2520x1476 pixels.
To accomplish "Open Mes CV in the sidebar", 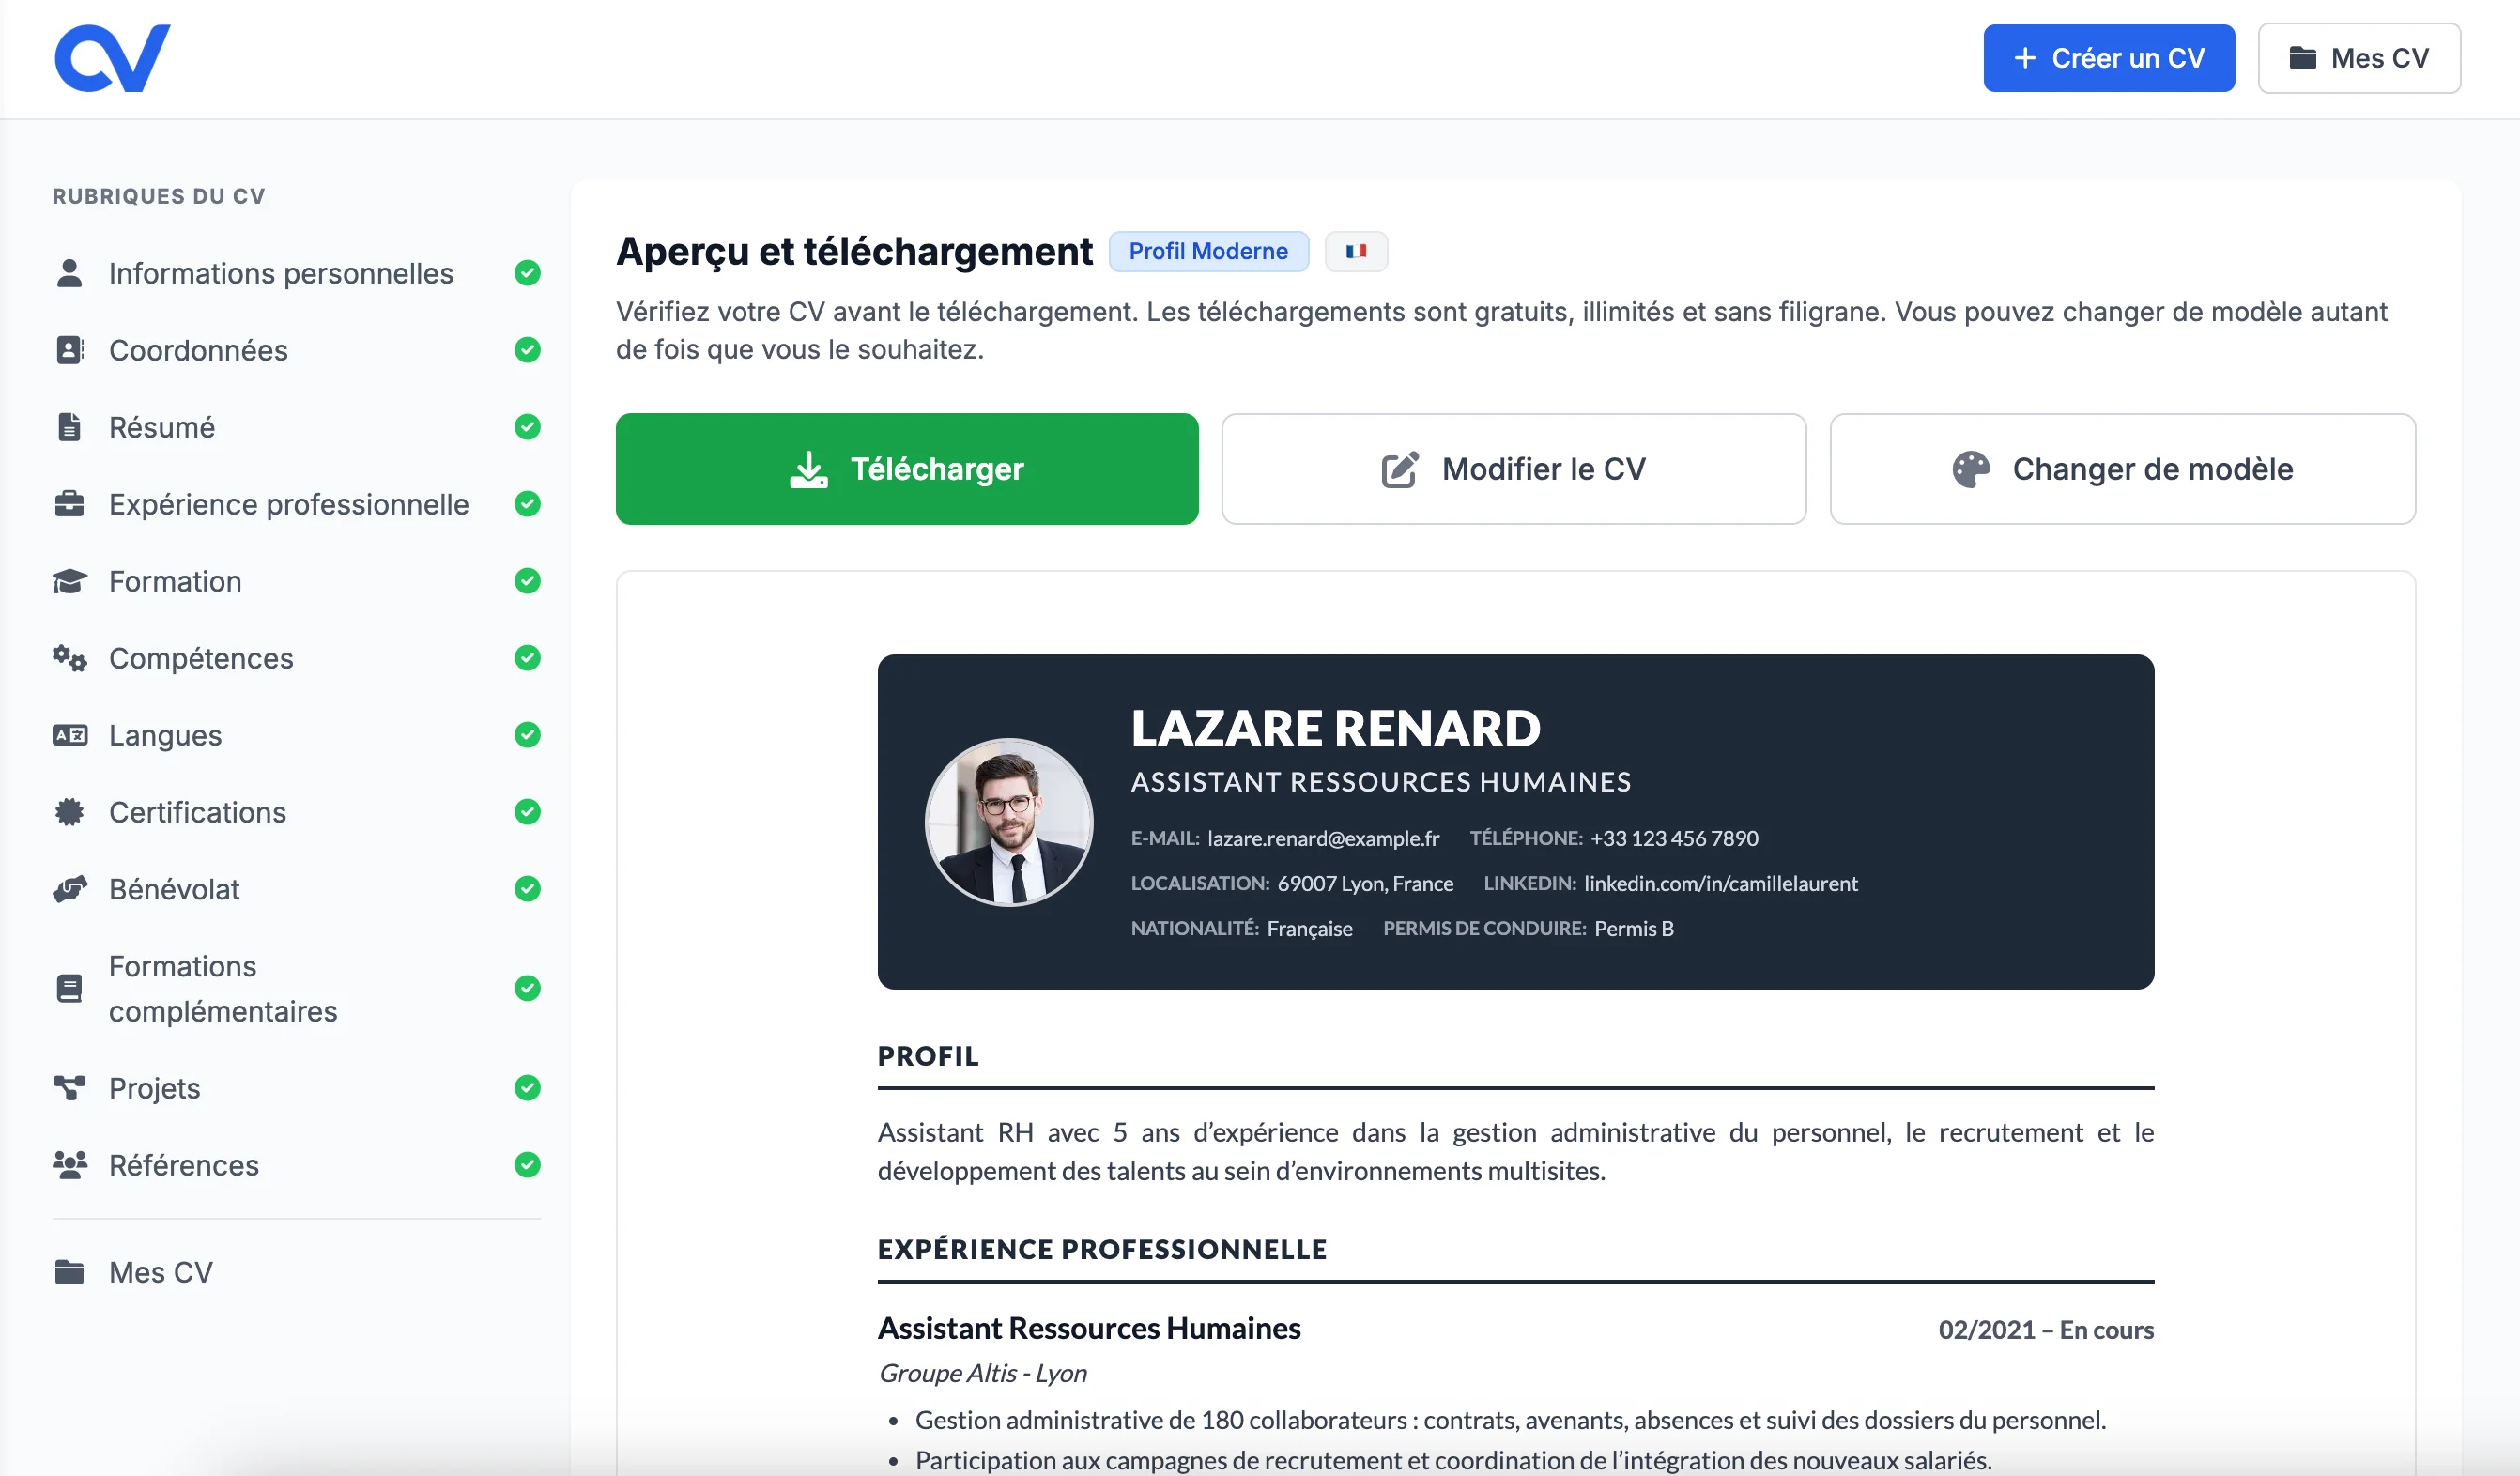I will click(x=160, y=1272).
